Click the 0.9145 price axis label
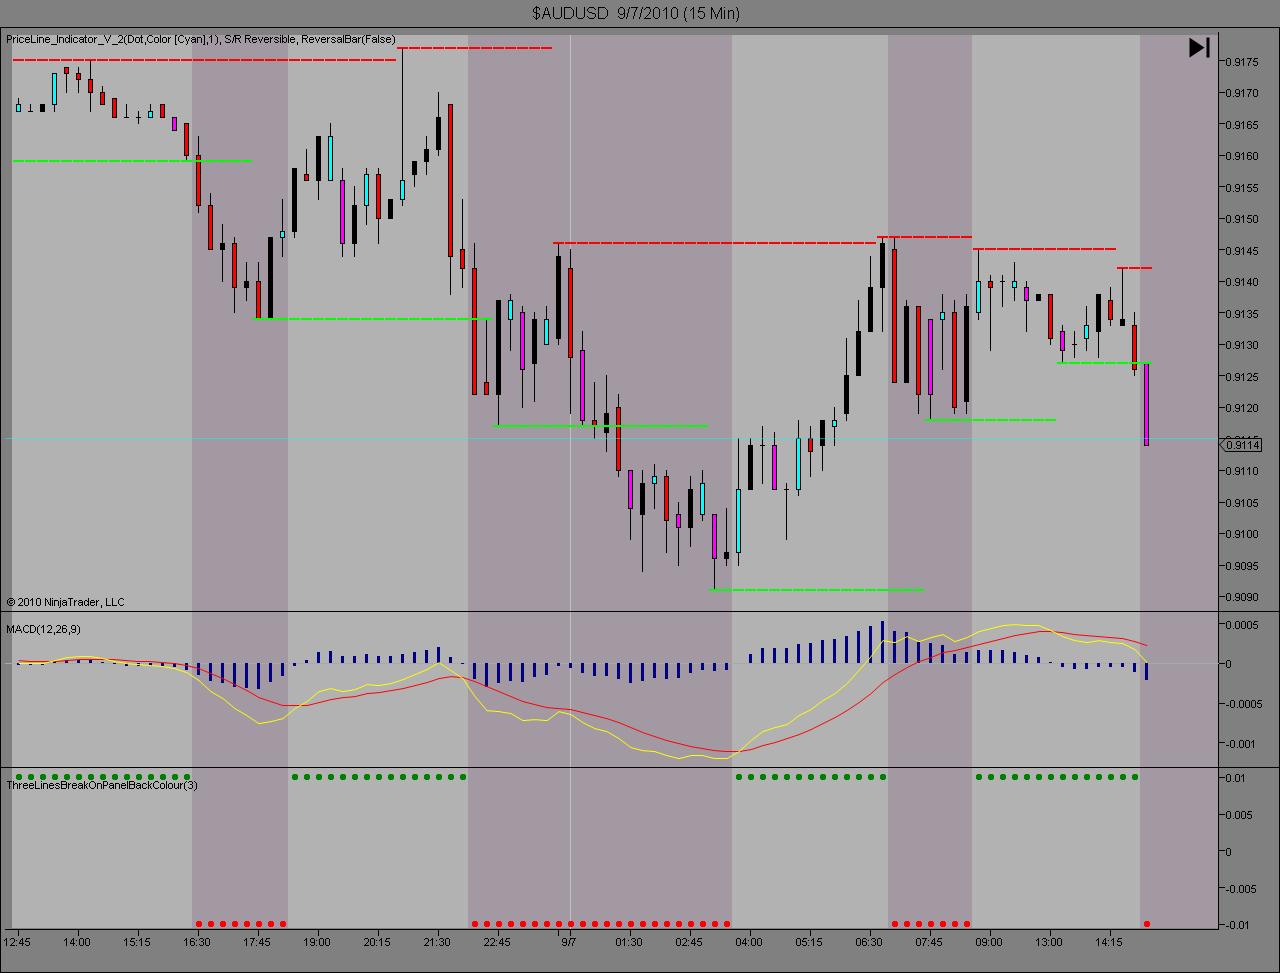The height and width of the screenshot is (973, 1280). click(x=1244, y=251)
